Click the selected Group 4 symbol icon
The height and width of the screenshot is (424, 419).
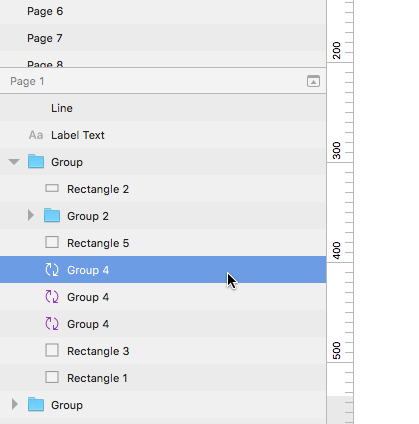coord(52,270)
